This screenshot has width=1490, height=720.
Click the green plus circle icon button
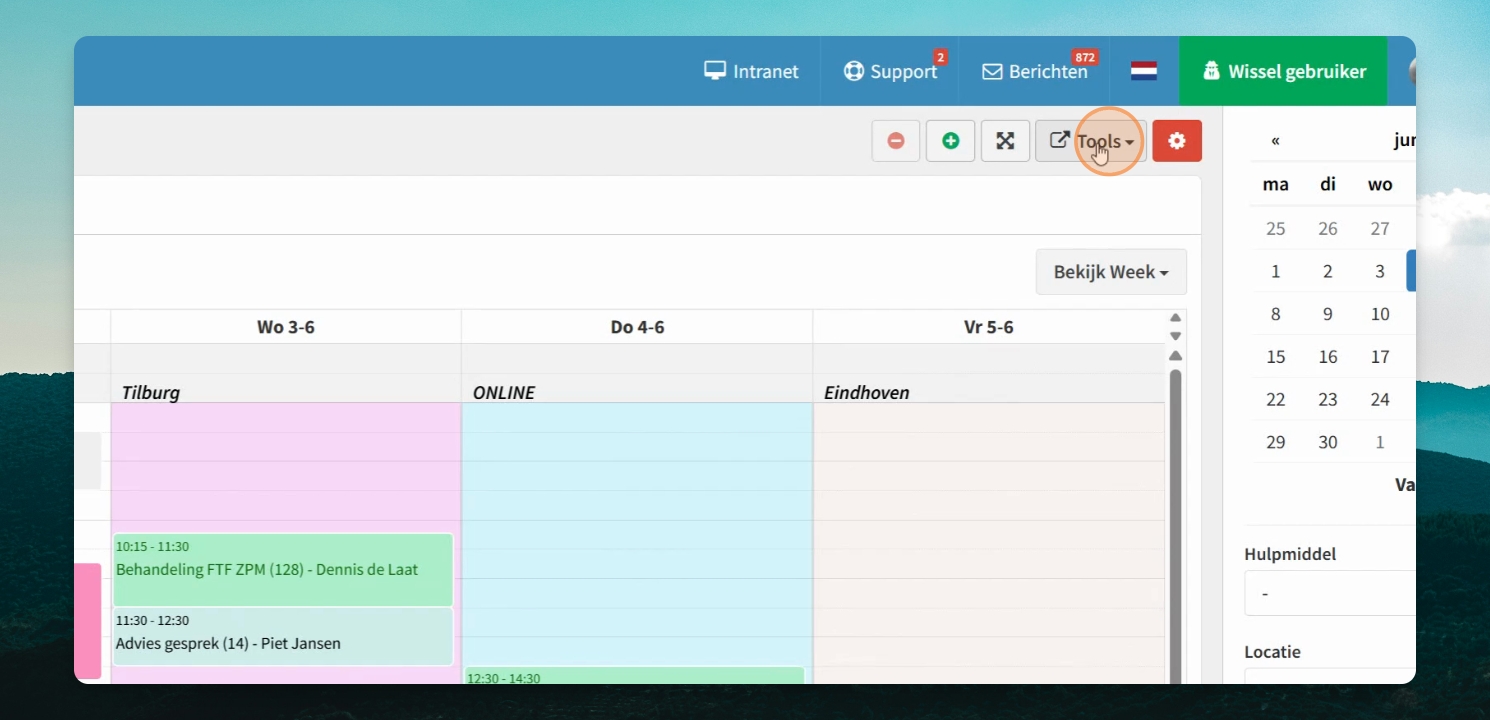[950, 141]
